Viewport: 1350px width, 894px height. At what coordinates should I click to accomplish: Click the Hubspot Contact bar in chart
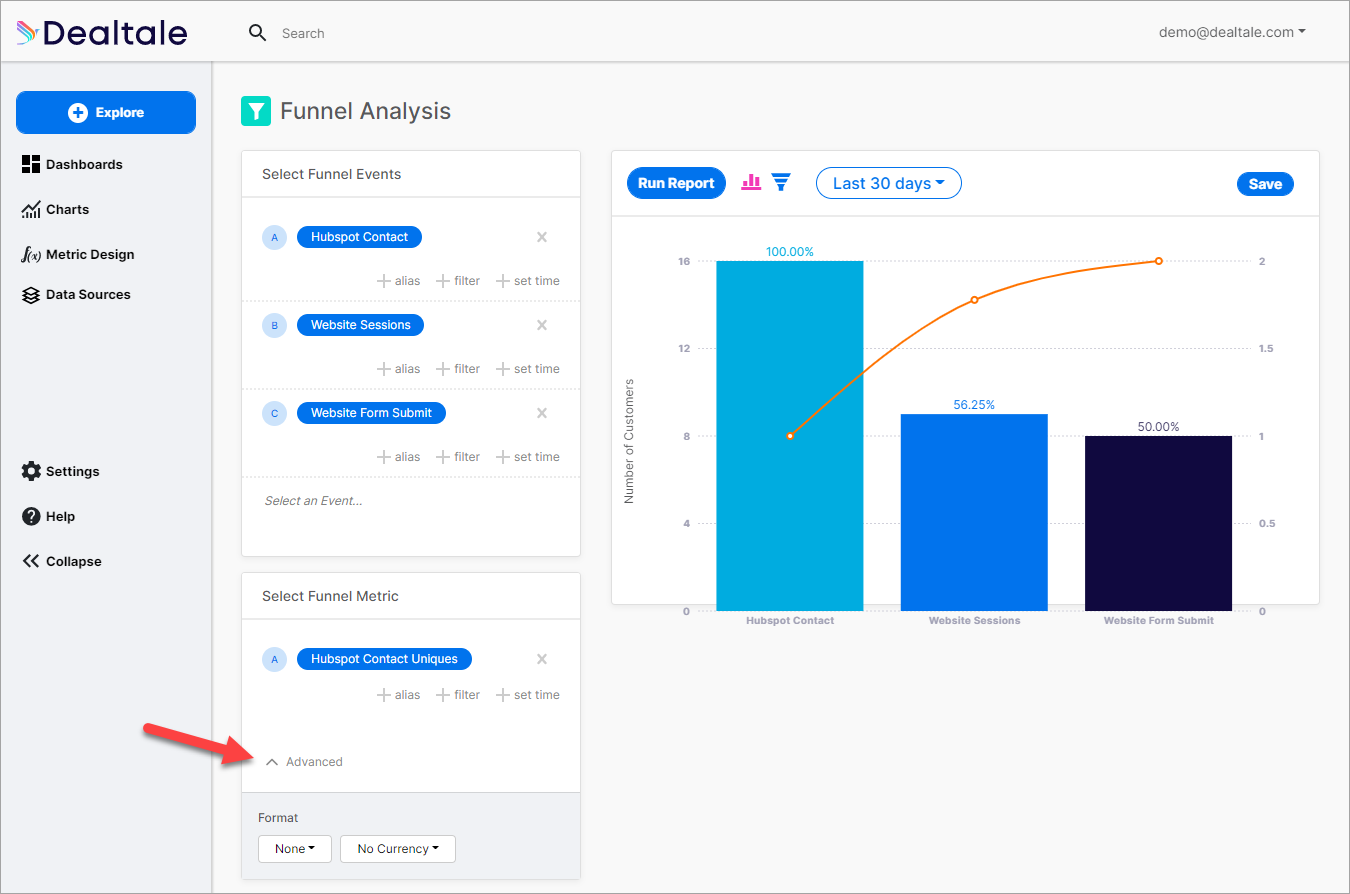click(x=790, y=436)
